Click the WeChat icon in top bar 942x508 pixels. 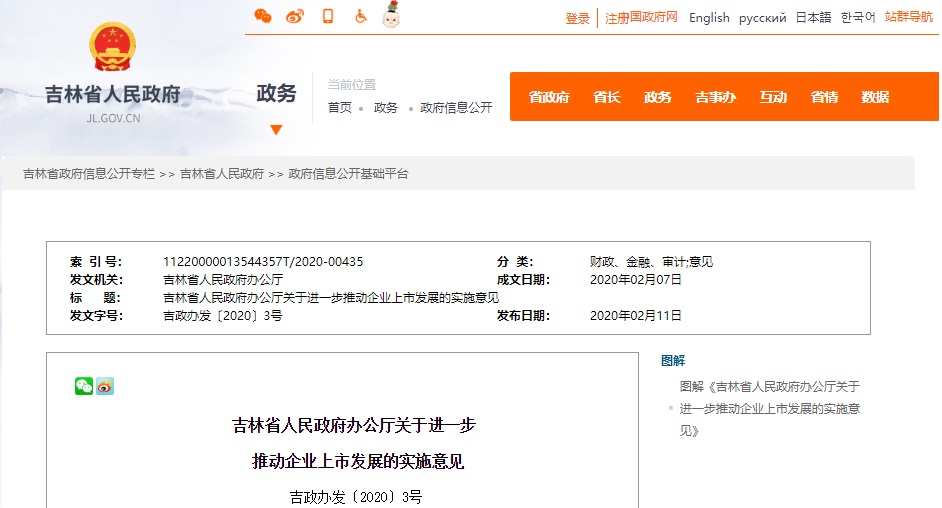(262, 16)
